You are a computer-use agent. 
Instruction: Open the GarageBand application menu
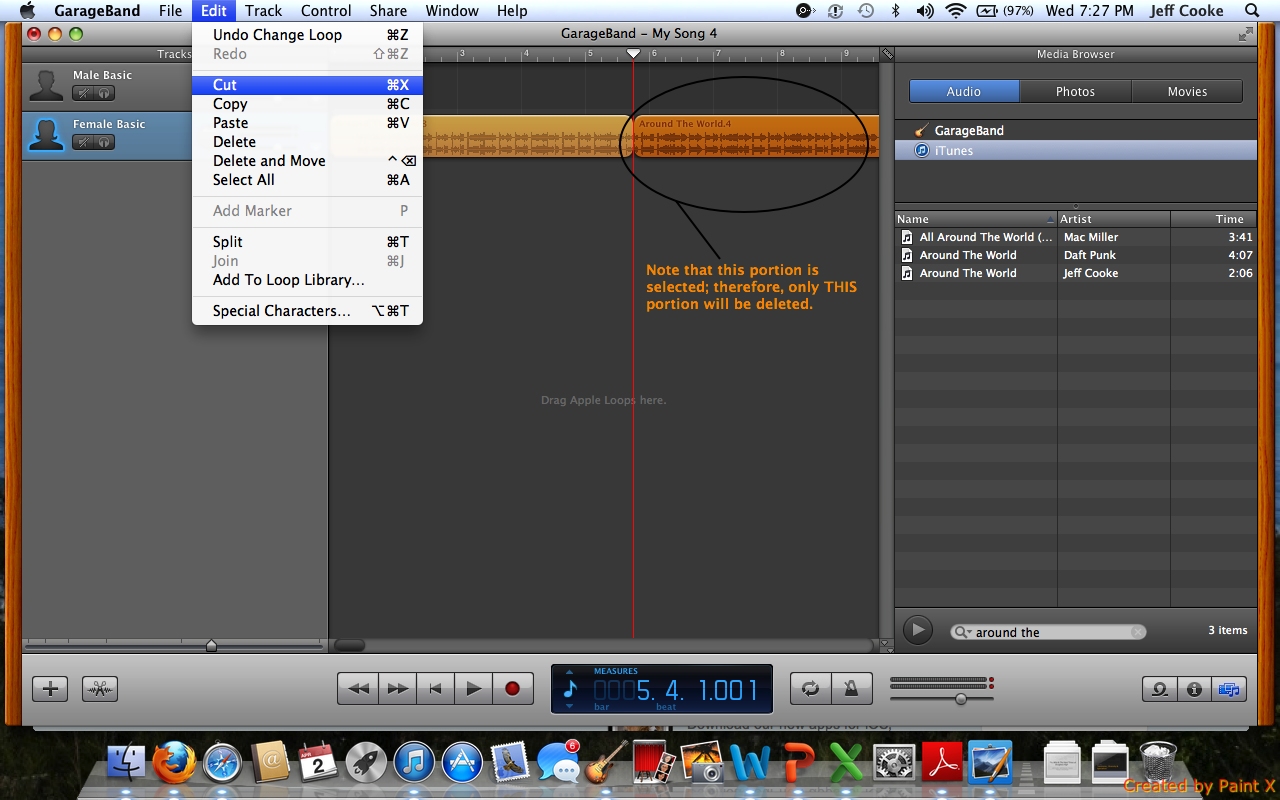pos(97,11)
